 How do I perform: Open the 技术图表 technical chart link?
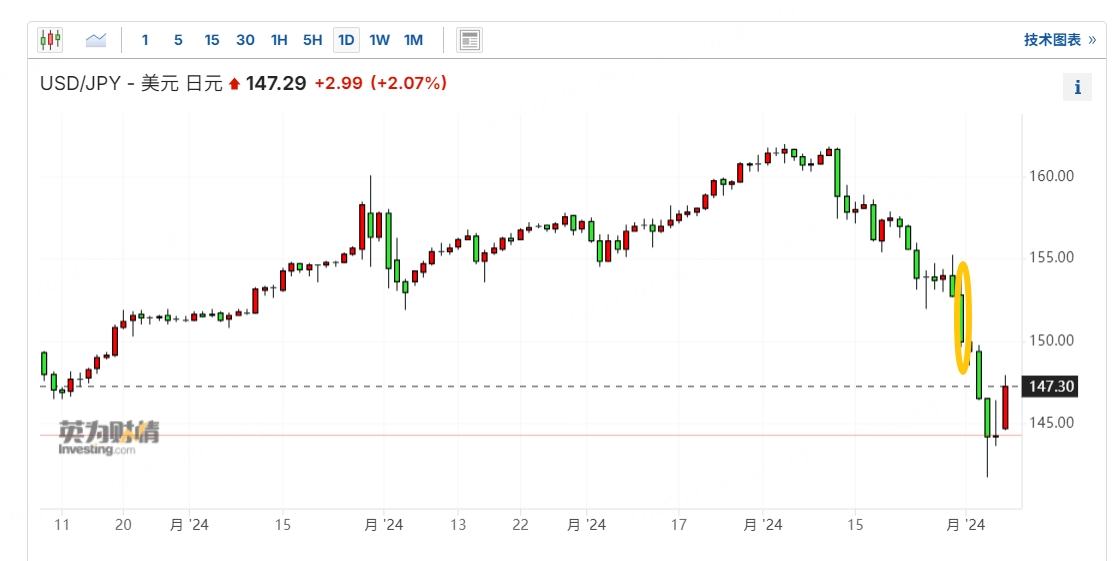(x=1059, y=40)
